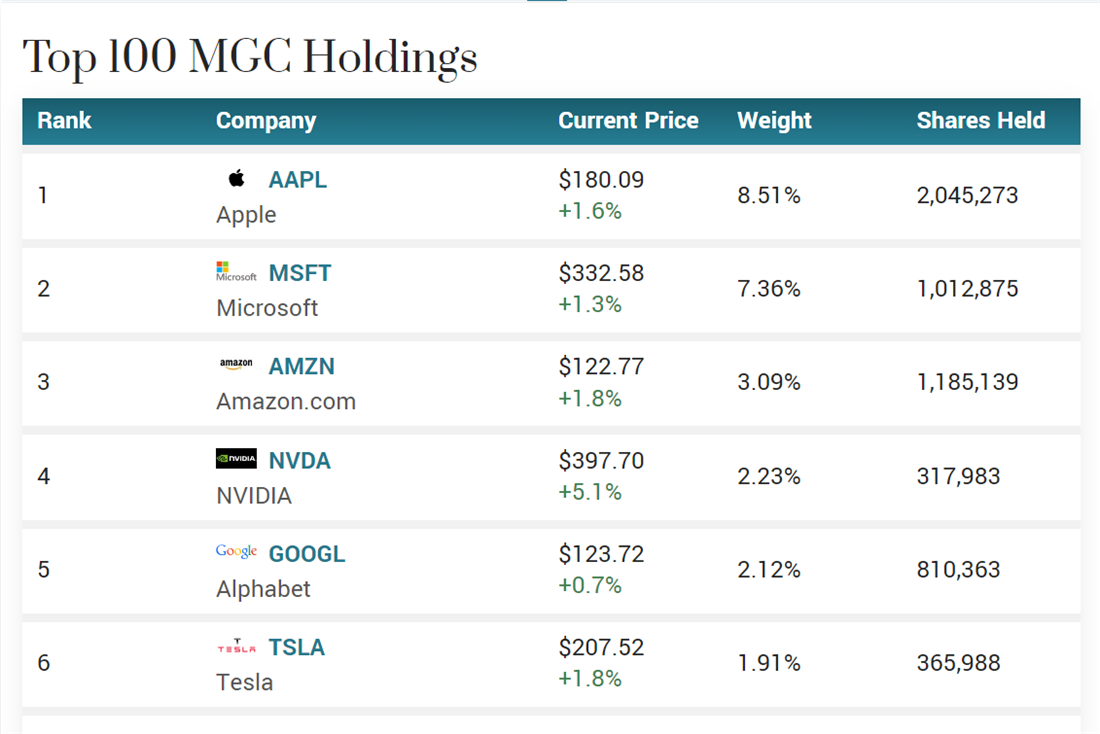Click the Microsoft logo icon
The height and width of the screenshot is (734, 1100).
pyautogui.click(x=236, y=272)
